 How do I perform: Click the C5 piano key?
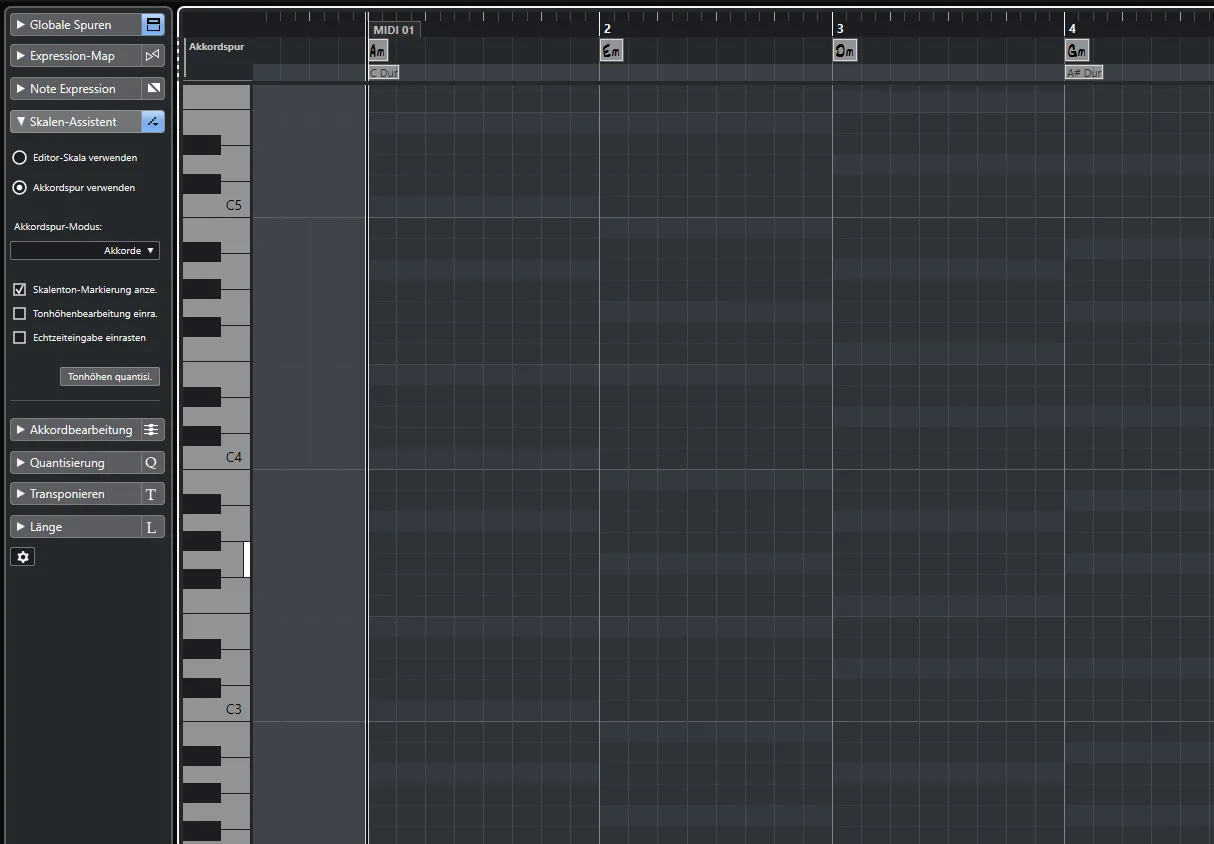[x=234, y=205]
